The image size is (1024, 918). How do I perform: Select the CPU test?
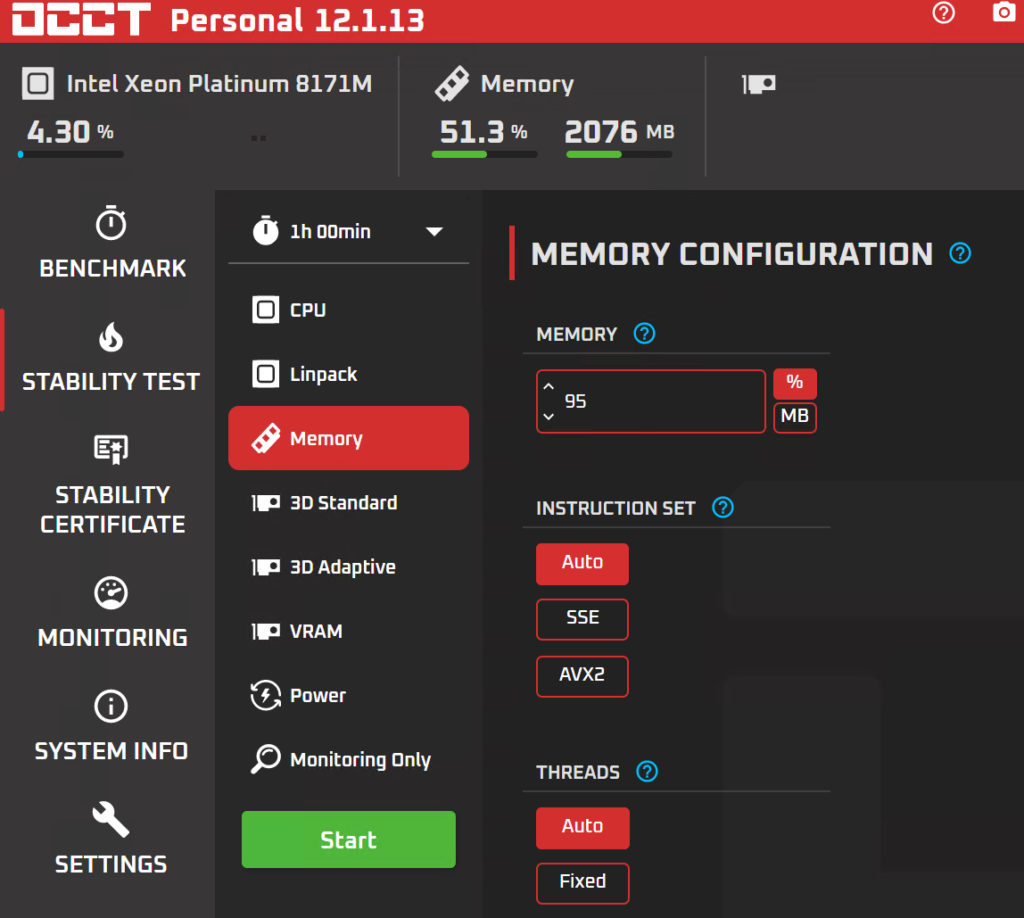[x=349, y=309]
